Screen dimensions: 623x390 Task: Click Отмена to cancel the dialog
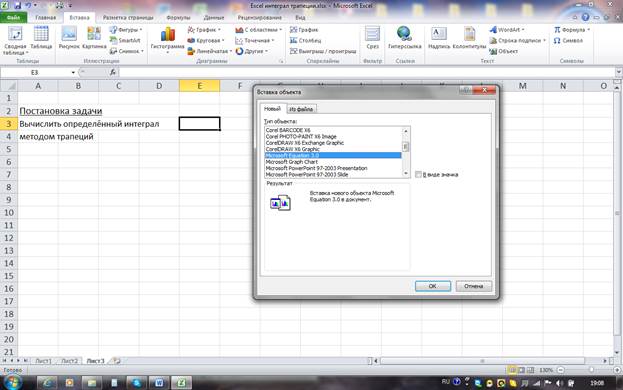click(474, 286)
